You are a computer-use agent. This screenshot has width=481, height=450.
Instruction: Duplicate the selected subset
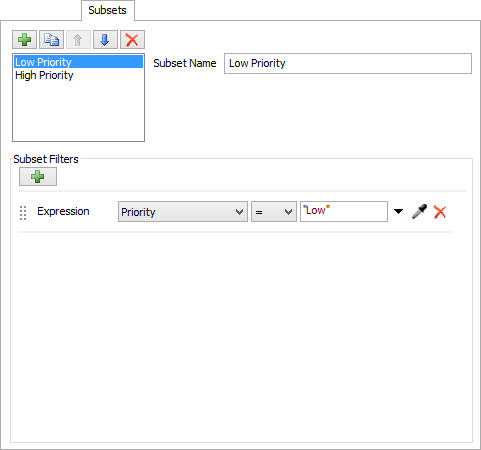tap(51, 40)
